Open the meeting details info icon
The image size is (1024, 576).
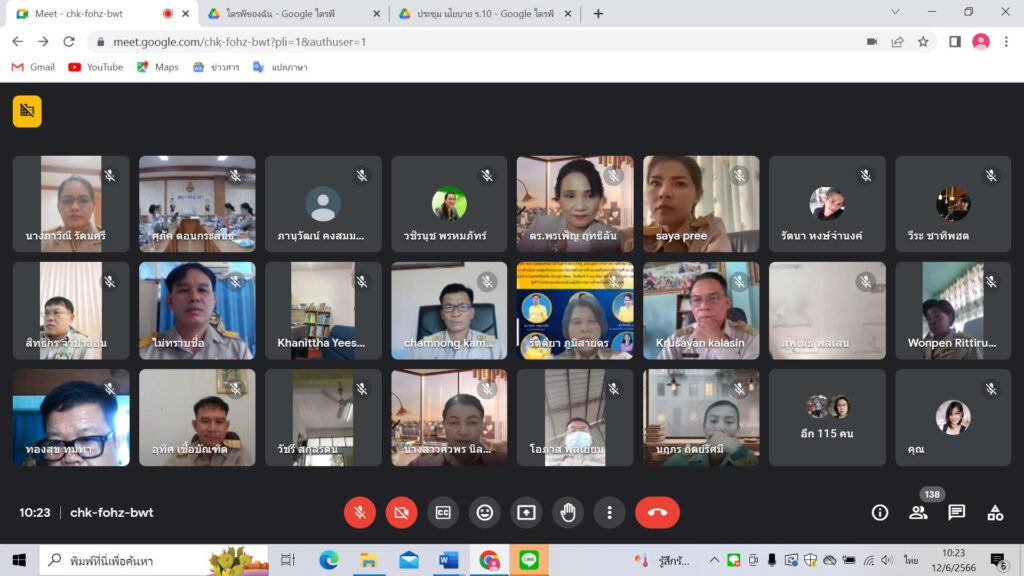(x=880, y=513)
